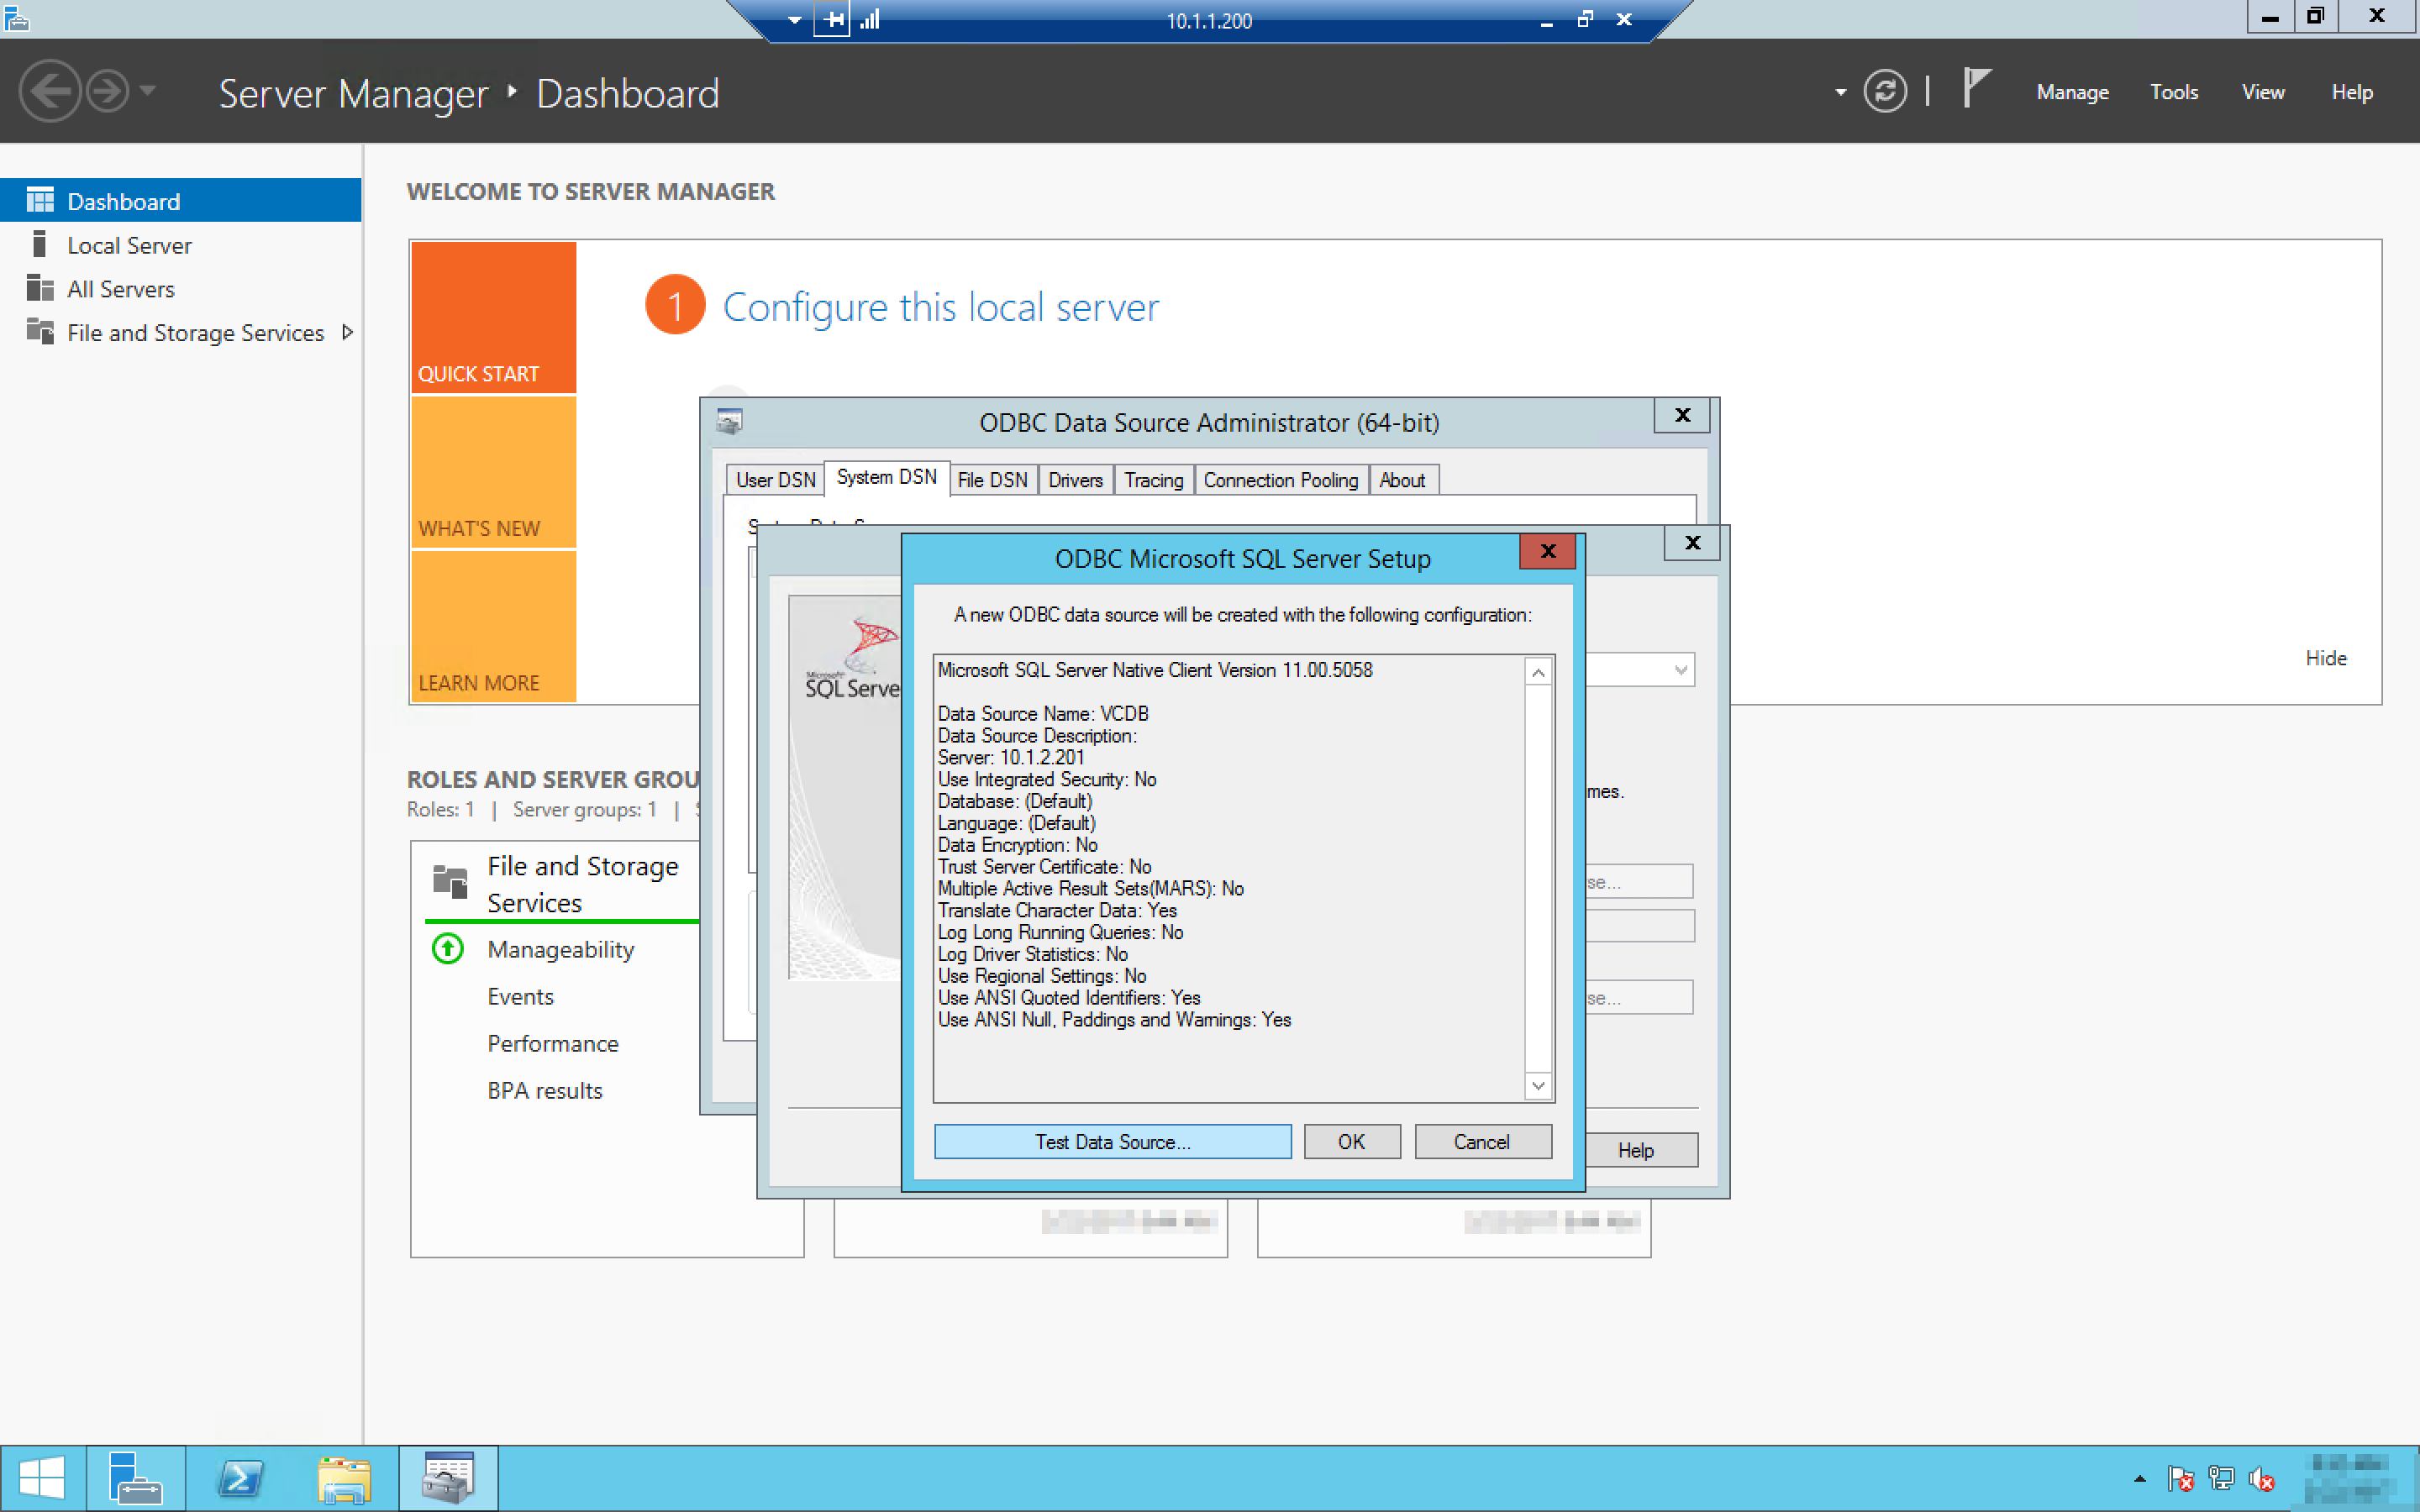Select All Servers in sidebar
This screenshot has width=2420, height=1512.
click(120, 289)
